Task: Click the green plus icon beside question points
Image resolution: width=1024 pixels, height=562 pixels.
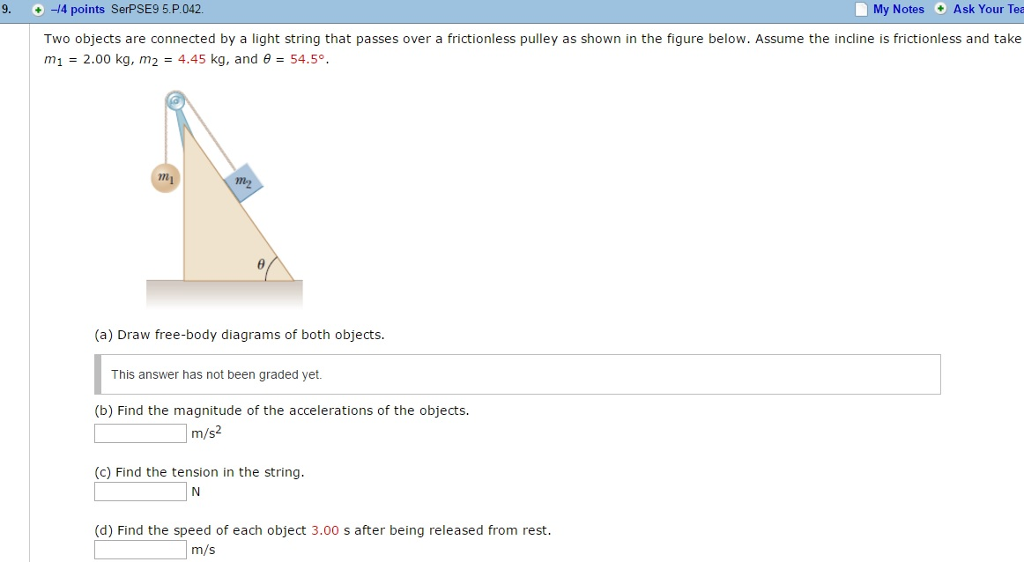Action: pyautogui.click(x=38, y=9)
